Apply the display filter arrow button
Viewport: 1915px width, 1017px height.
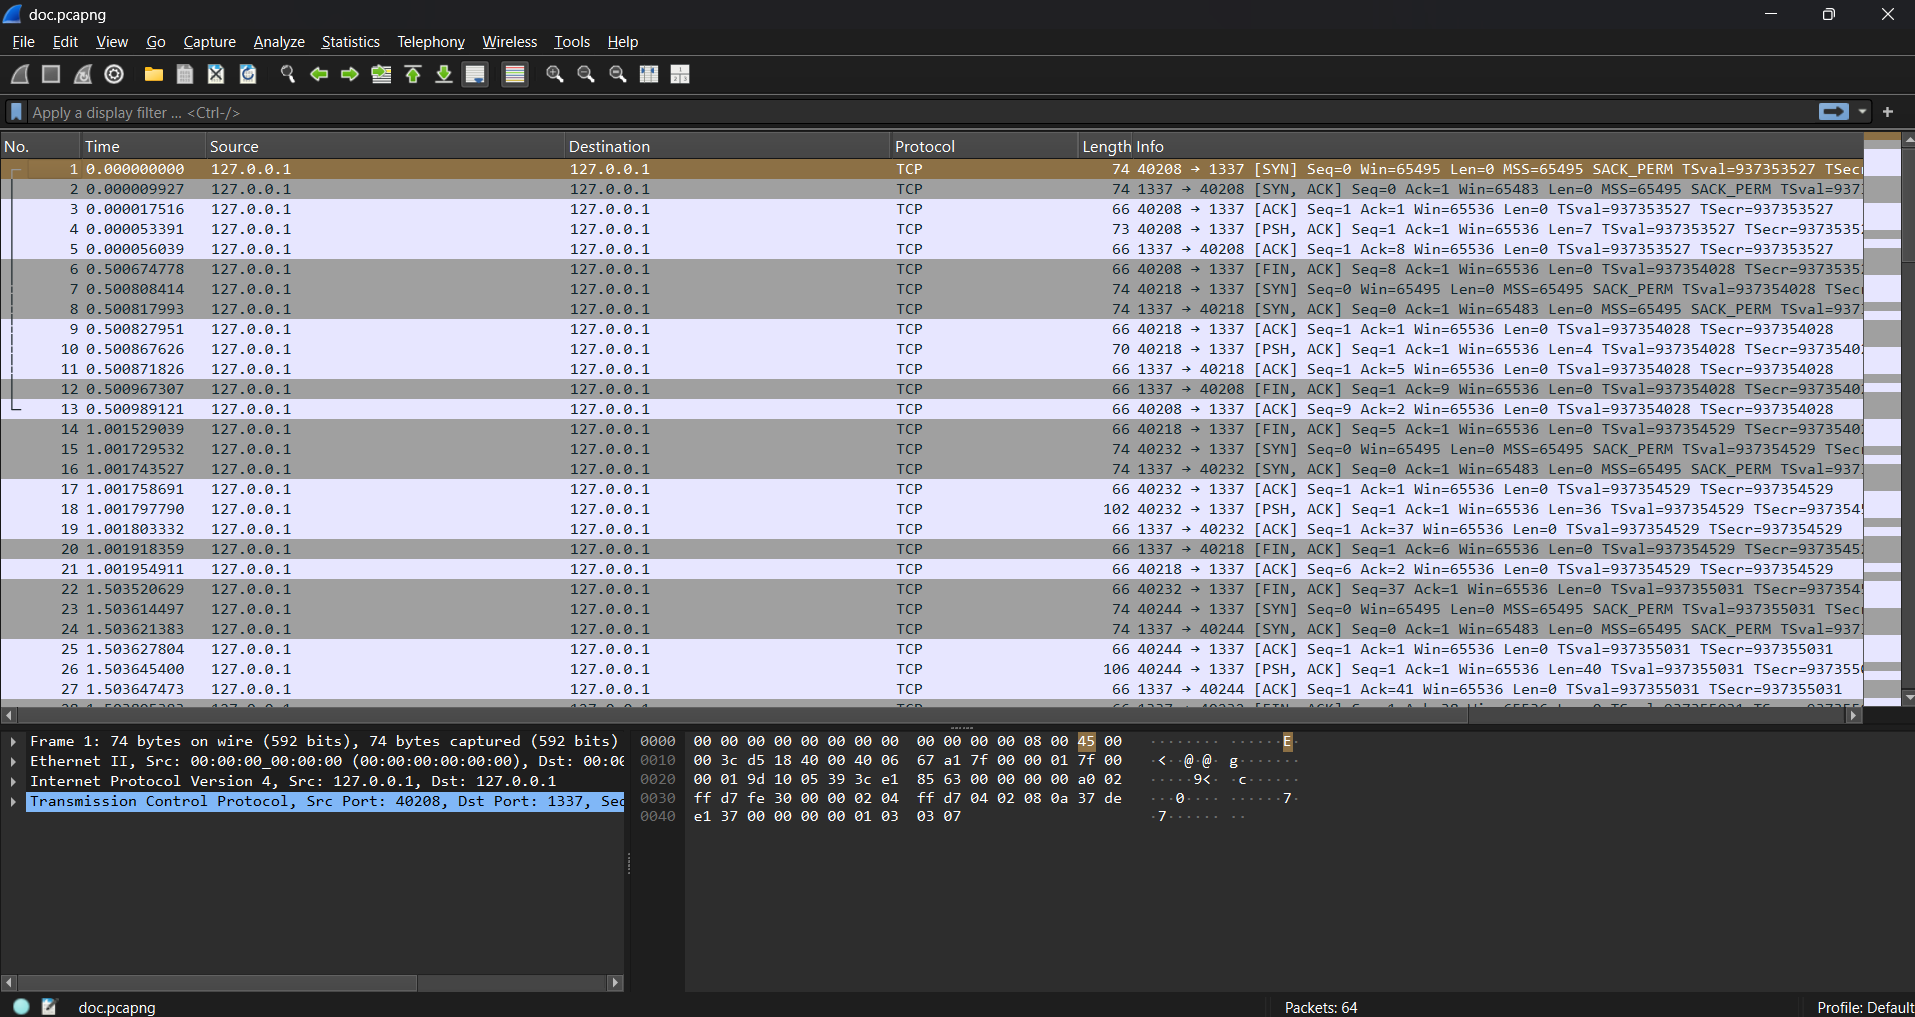tap(1833, 112)
